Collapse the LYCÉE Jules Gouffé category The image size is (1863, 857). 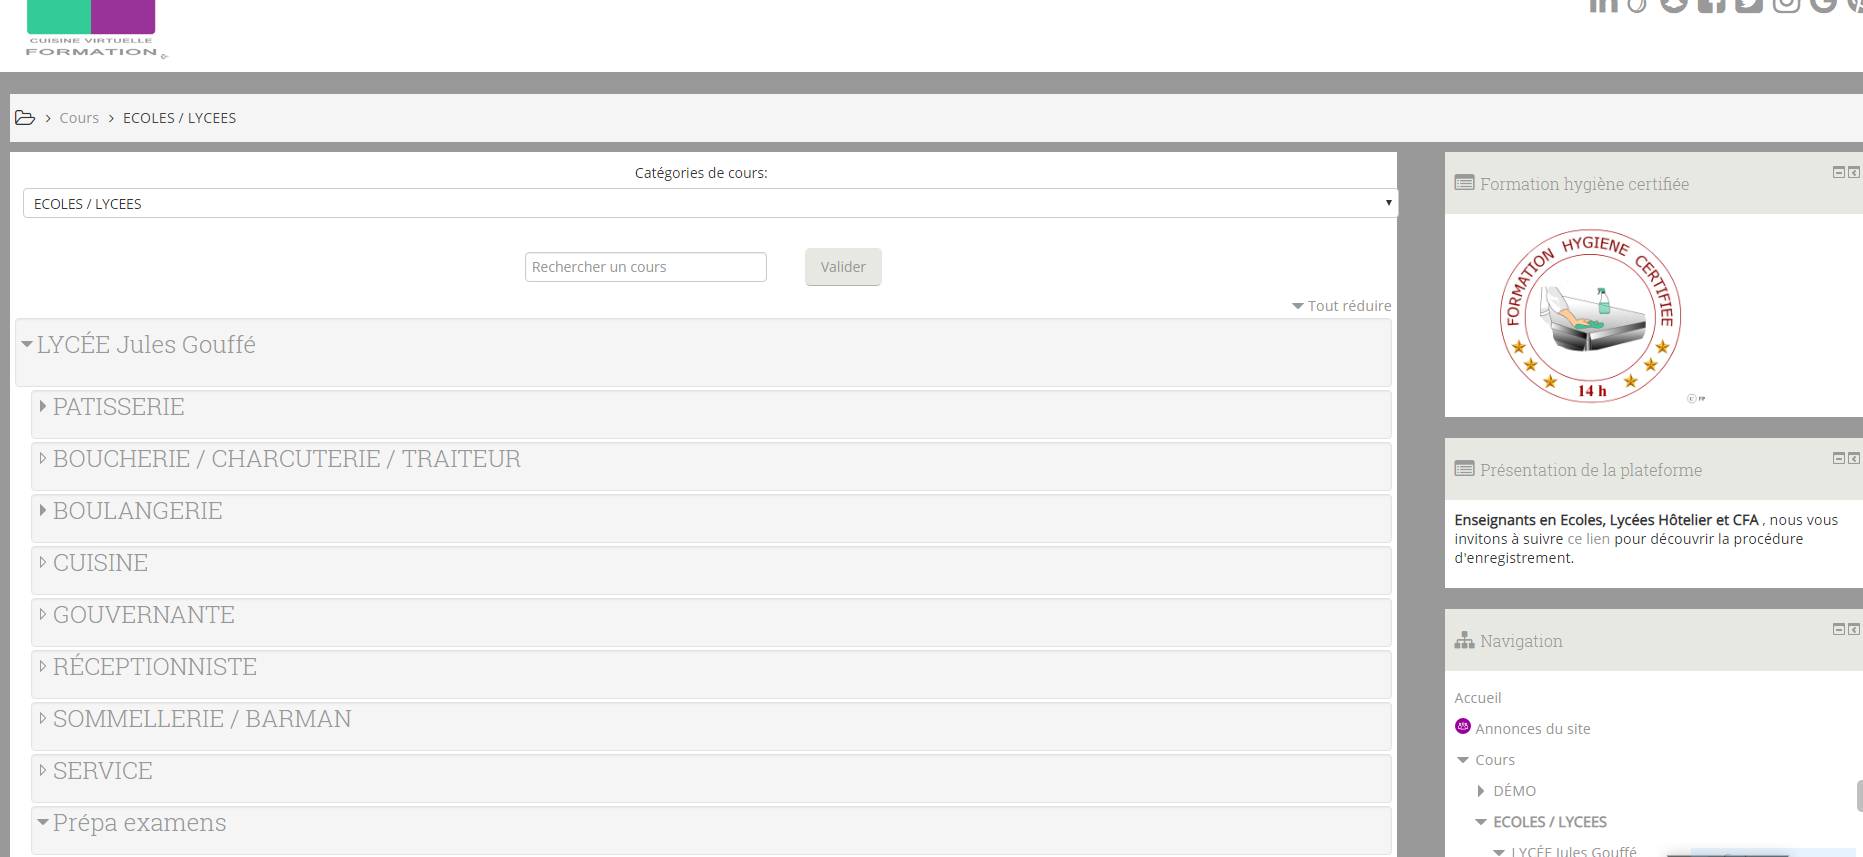tap(27, 344)
